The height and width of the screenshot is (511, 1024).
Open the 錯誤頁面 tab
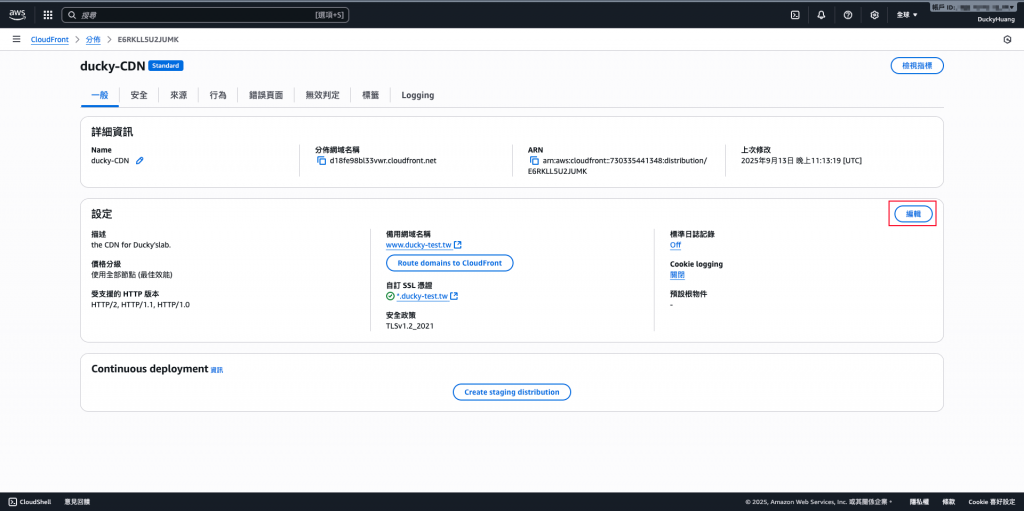coord(266,95)
